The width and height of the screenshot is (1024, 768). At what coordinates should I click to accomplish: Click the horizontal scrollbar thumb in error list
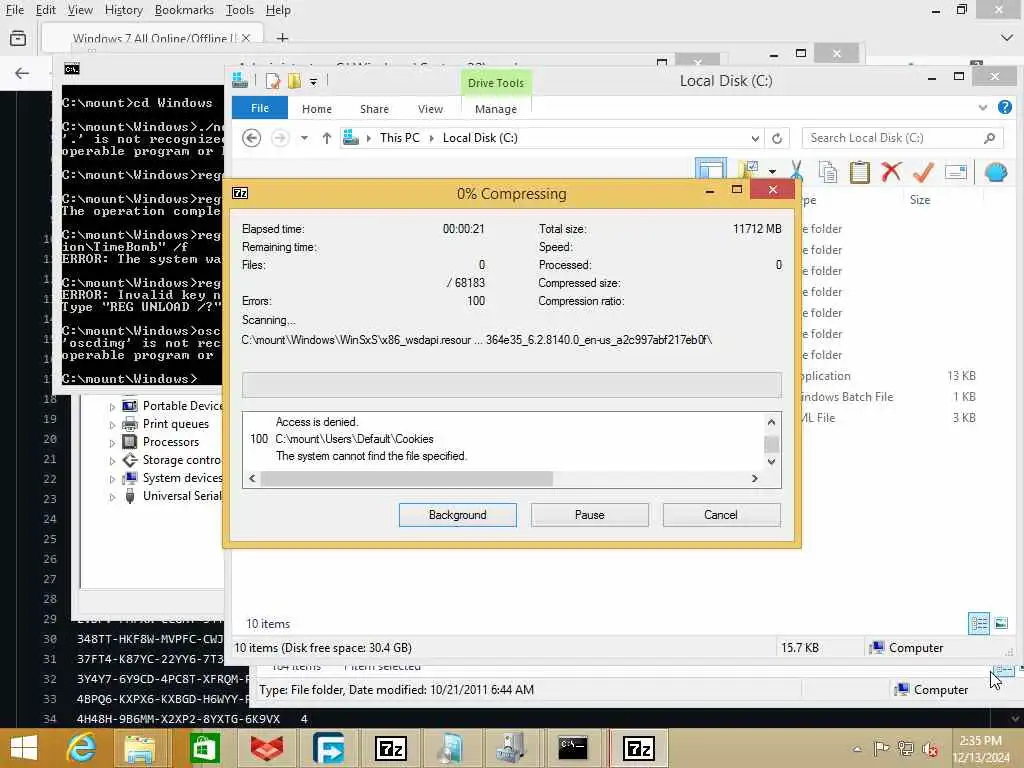coord(407,479)
